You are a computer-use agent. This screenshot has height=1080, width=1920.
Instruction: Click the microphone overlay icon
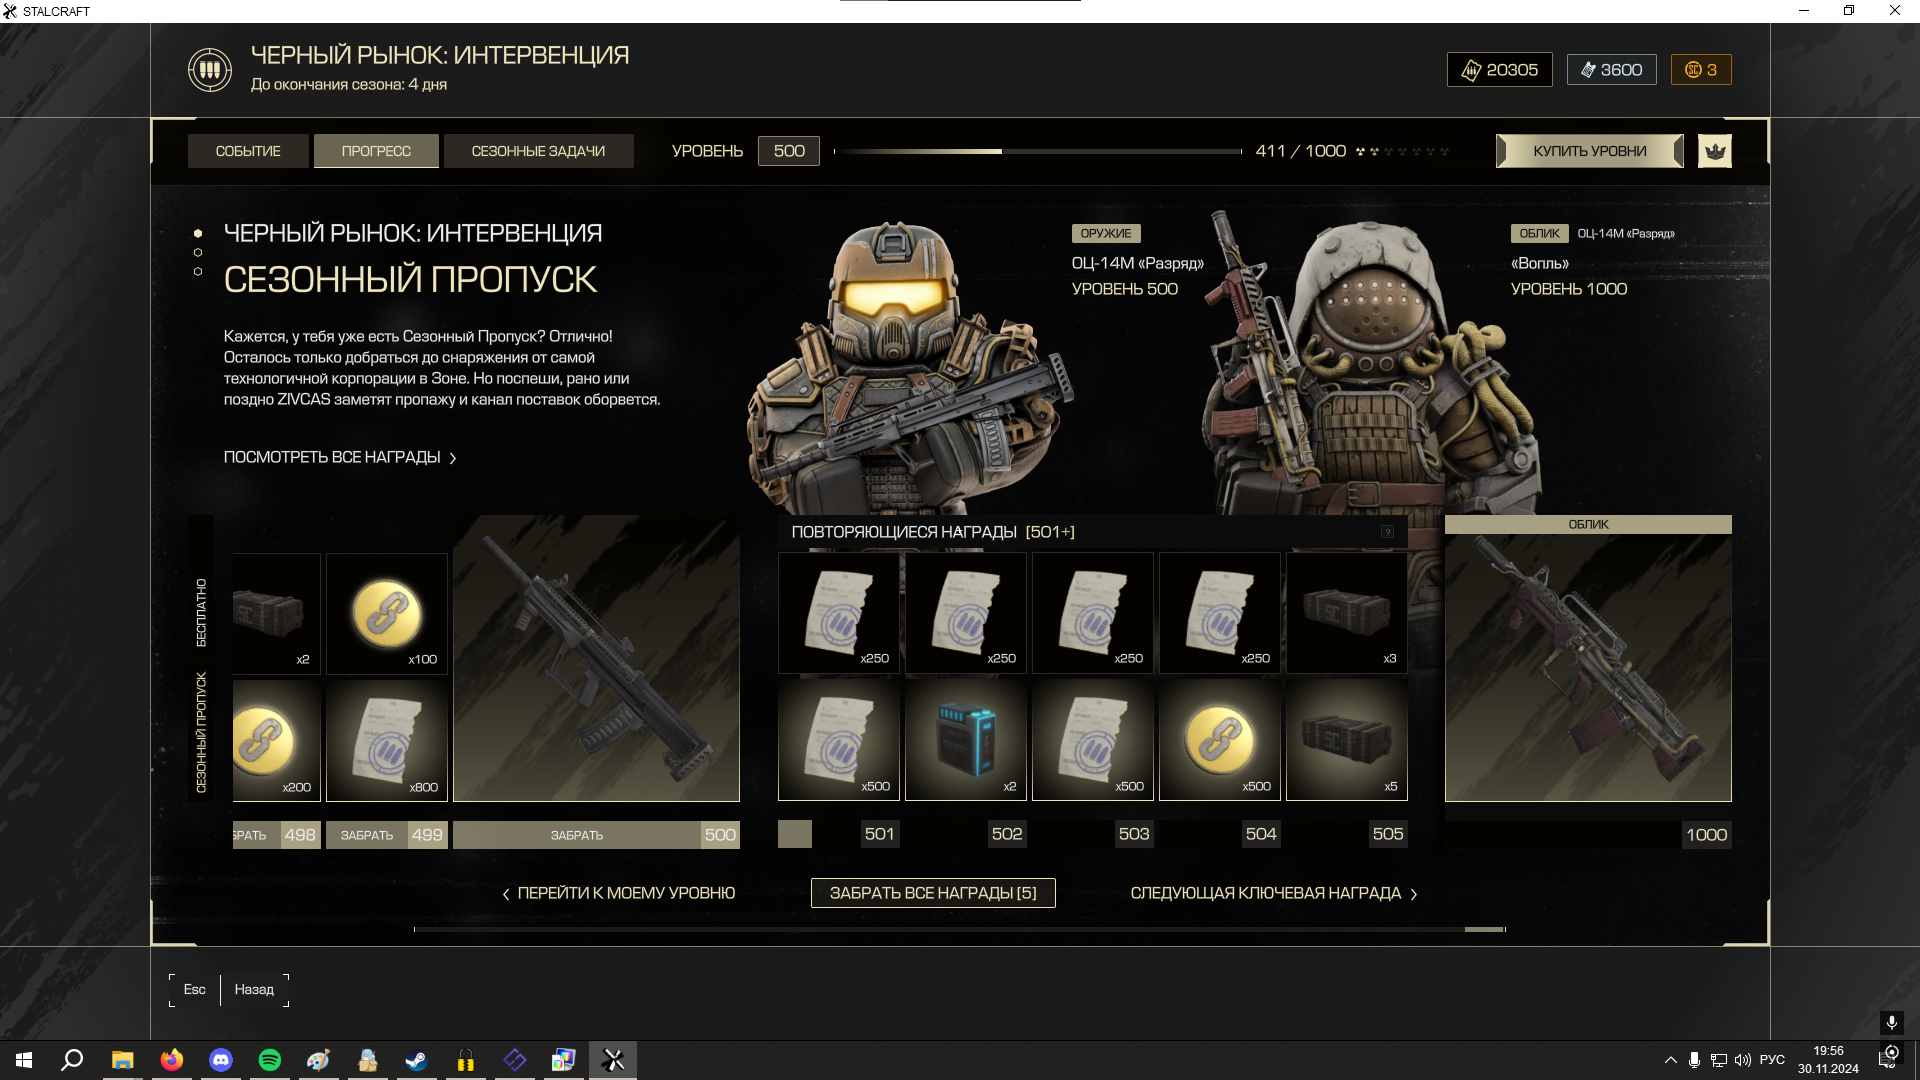1891,1022
